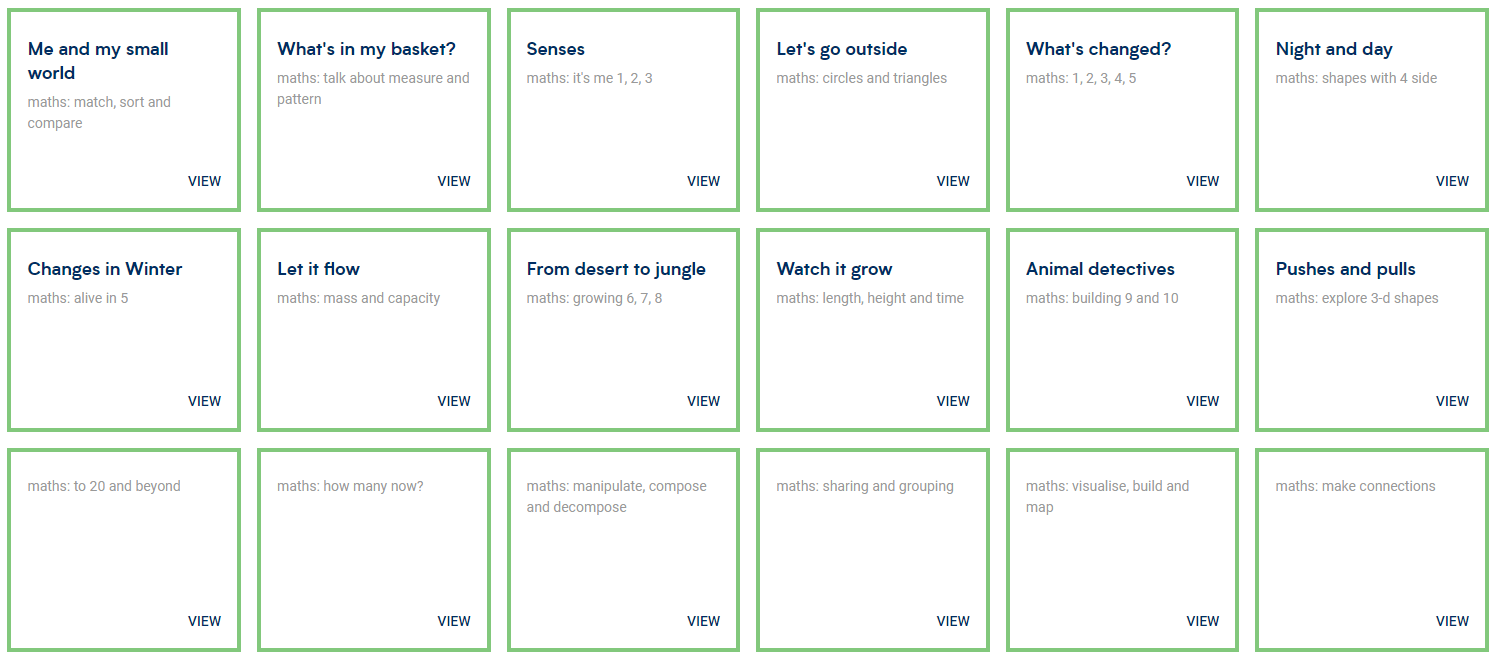This screenshot has width=1496, height=663.
Task: Click VIEW on 'to 20 and beyond' card
Action: point(204,621)
